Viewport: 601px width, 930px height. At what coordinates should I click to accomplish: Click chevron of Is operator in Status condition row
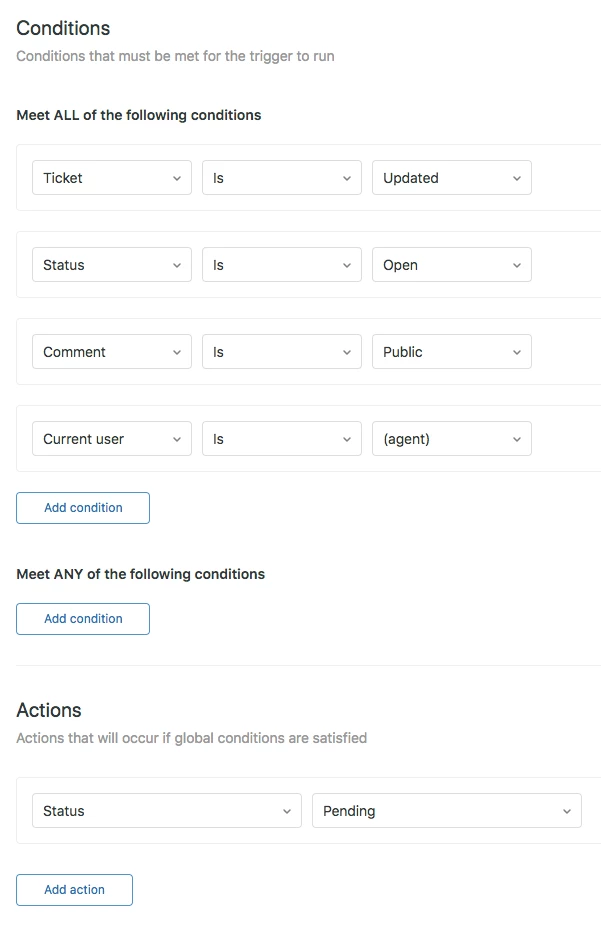347,265
